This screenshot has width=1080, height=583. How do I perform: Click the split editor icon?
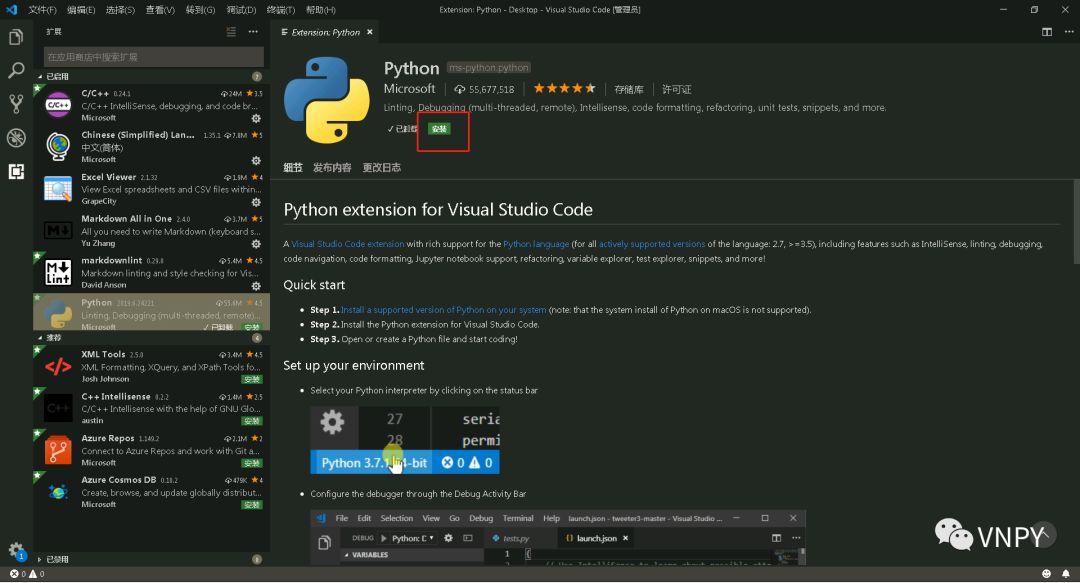[x=1047, y=32]
